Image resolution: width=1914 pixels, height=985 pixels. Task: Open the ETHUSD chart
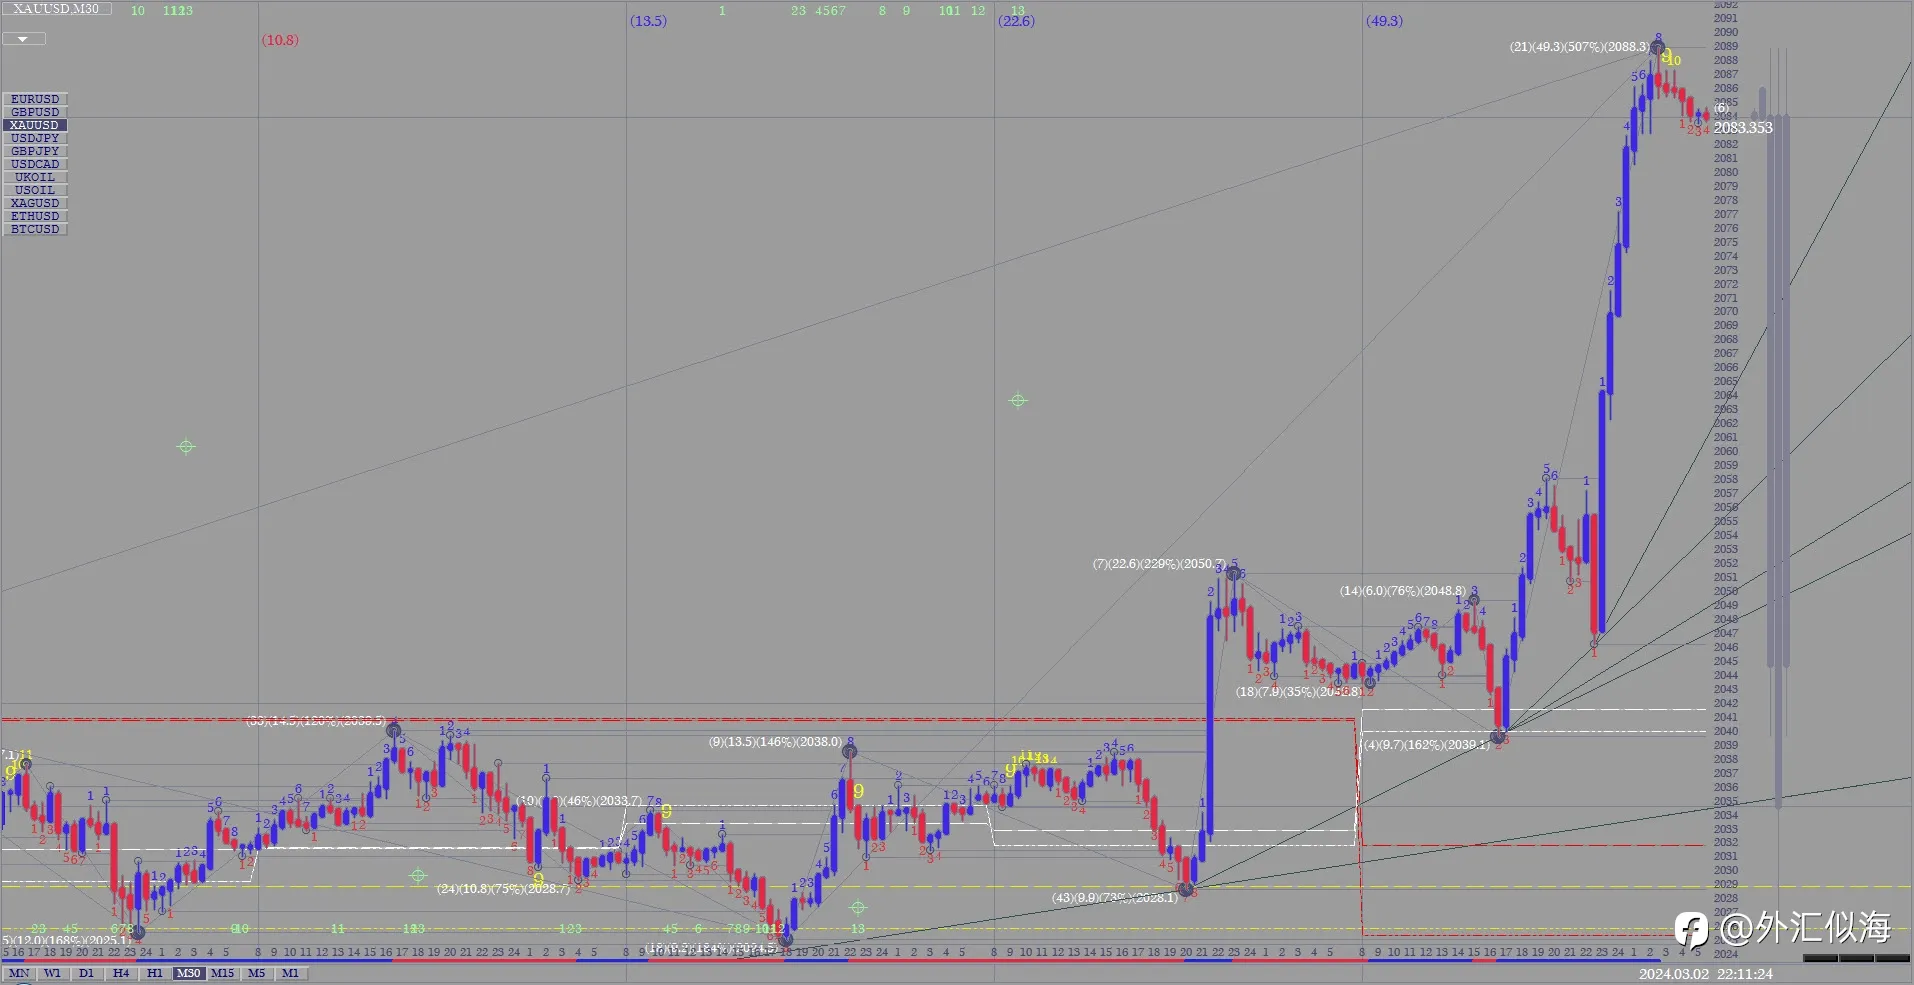[35, 216]
